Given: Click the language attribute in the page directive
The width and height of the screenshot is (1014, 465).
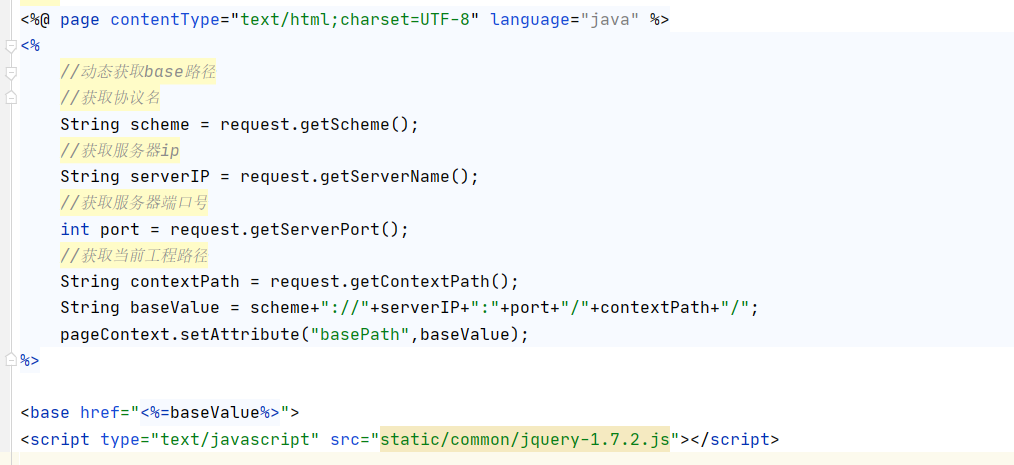Looking at the screenshot, I should (530, 20).
